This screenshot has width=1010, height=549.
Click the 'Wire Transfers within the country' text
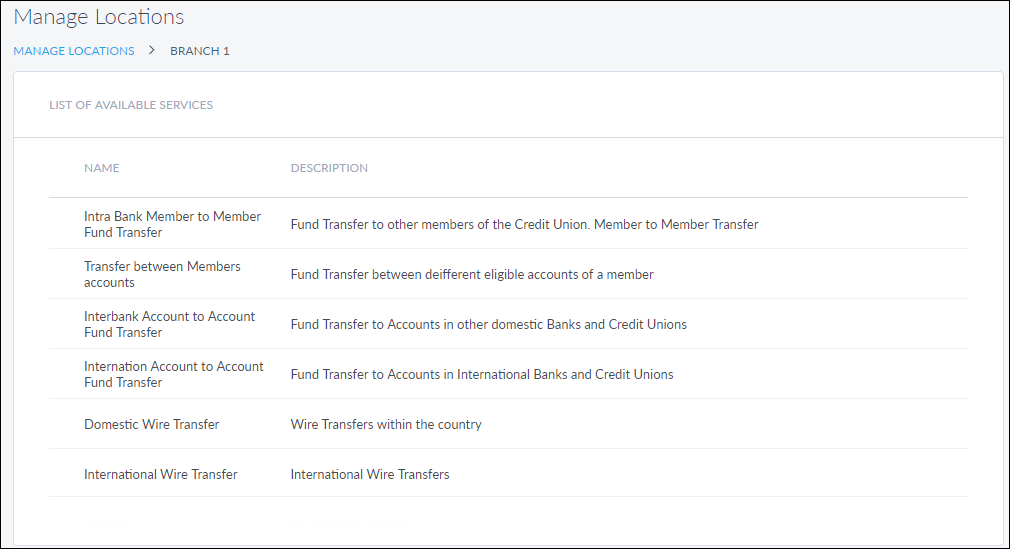point(386,424)
